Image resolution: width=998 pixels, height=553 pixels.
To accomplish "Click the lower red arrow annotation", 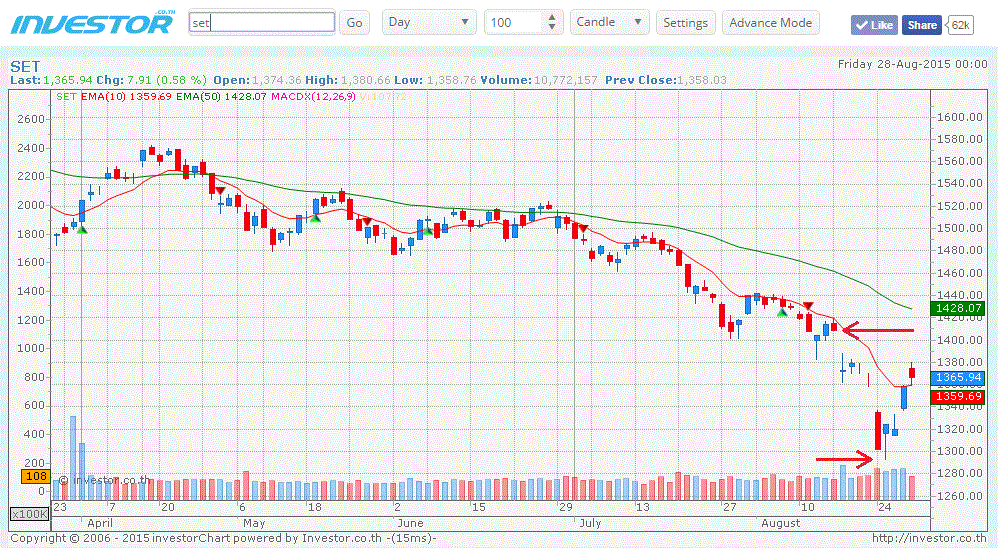I will (x=844, y=460).
